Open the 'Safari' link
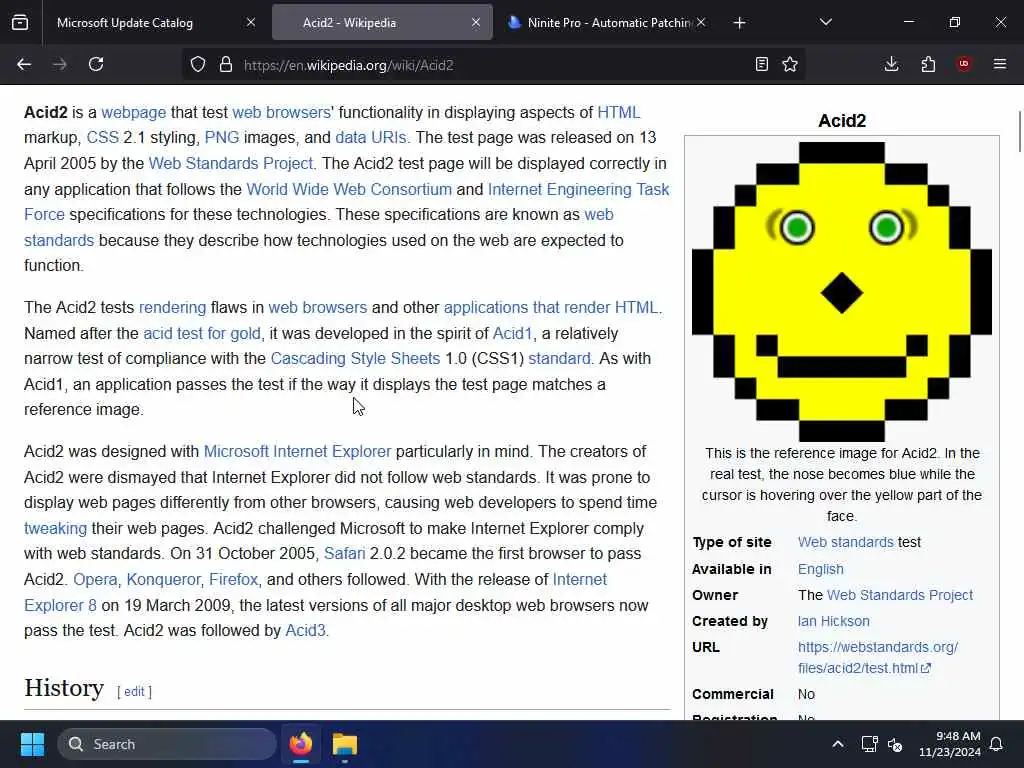The height and width of the screenshot is (768, 1024). click(x=344, y=554)
